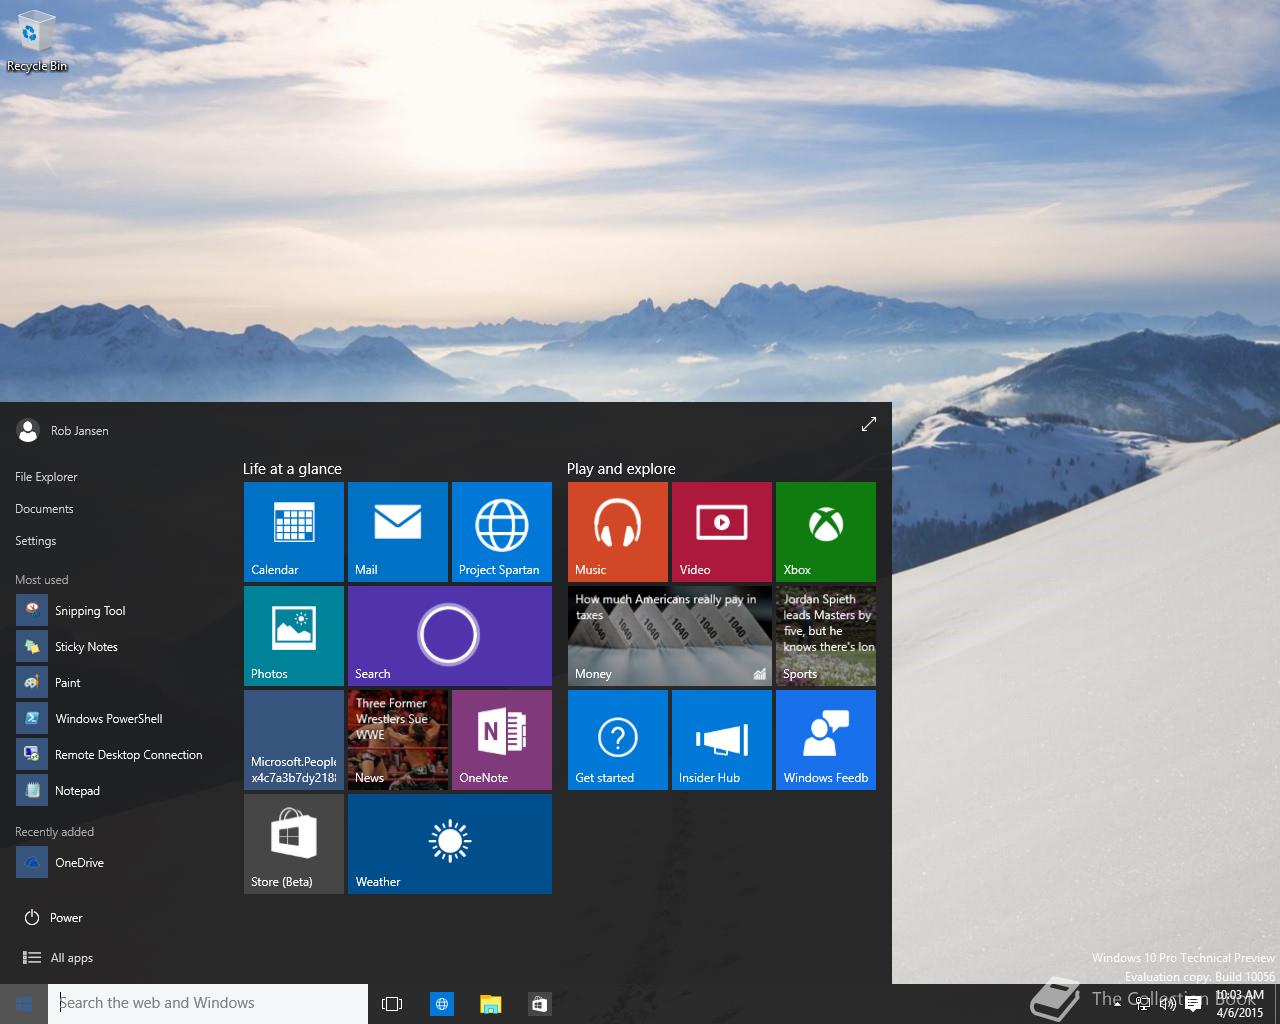Expand the Start menu to full screen
Screen dimensions: 1280x1024
point(869,424)
